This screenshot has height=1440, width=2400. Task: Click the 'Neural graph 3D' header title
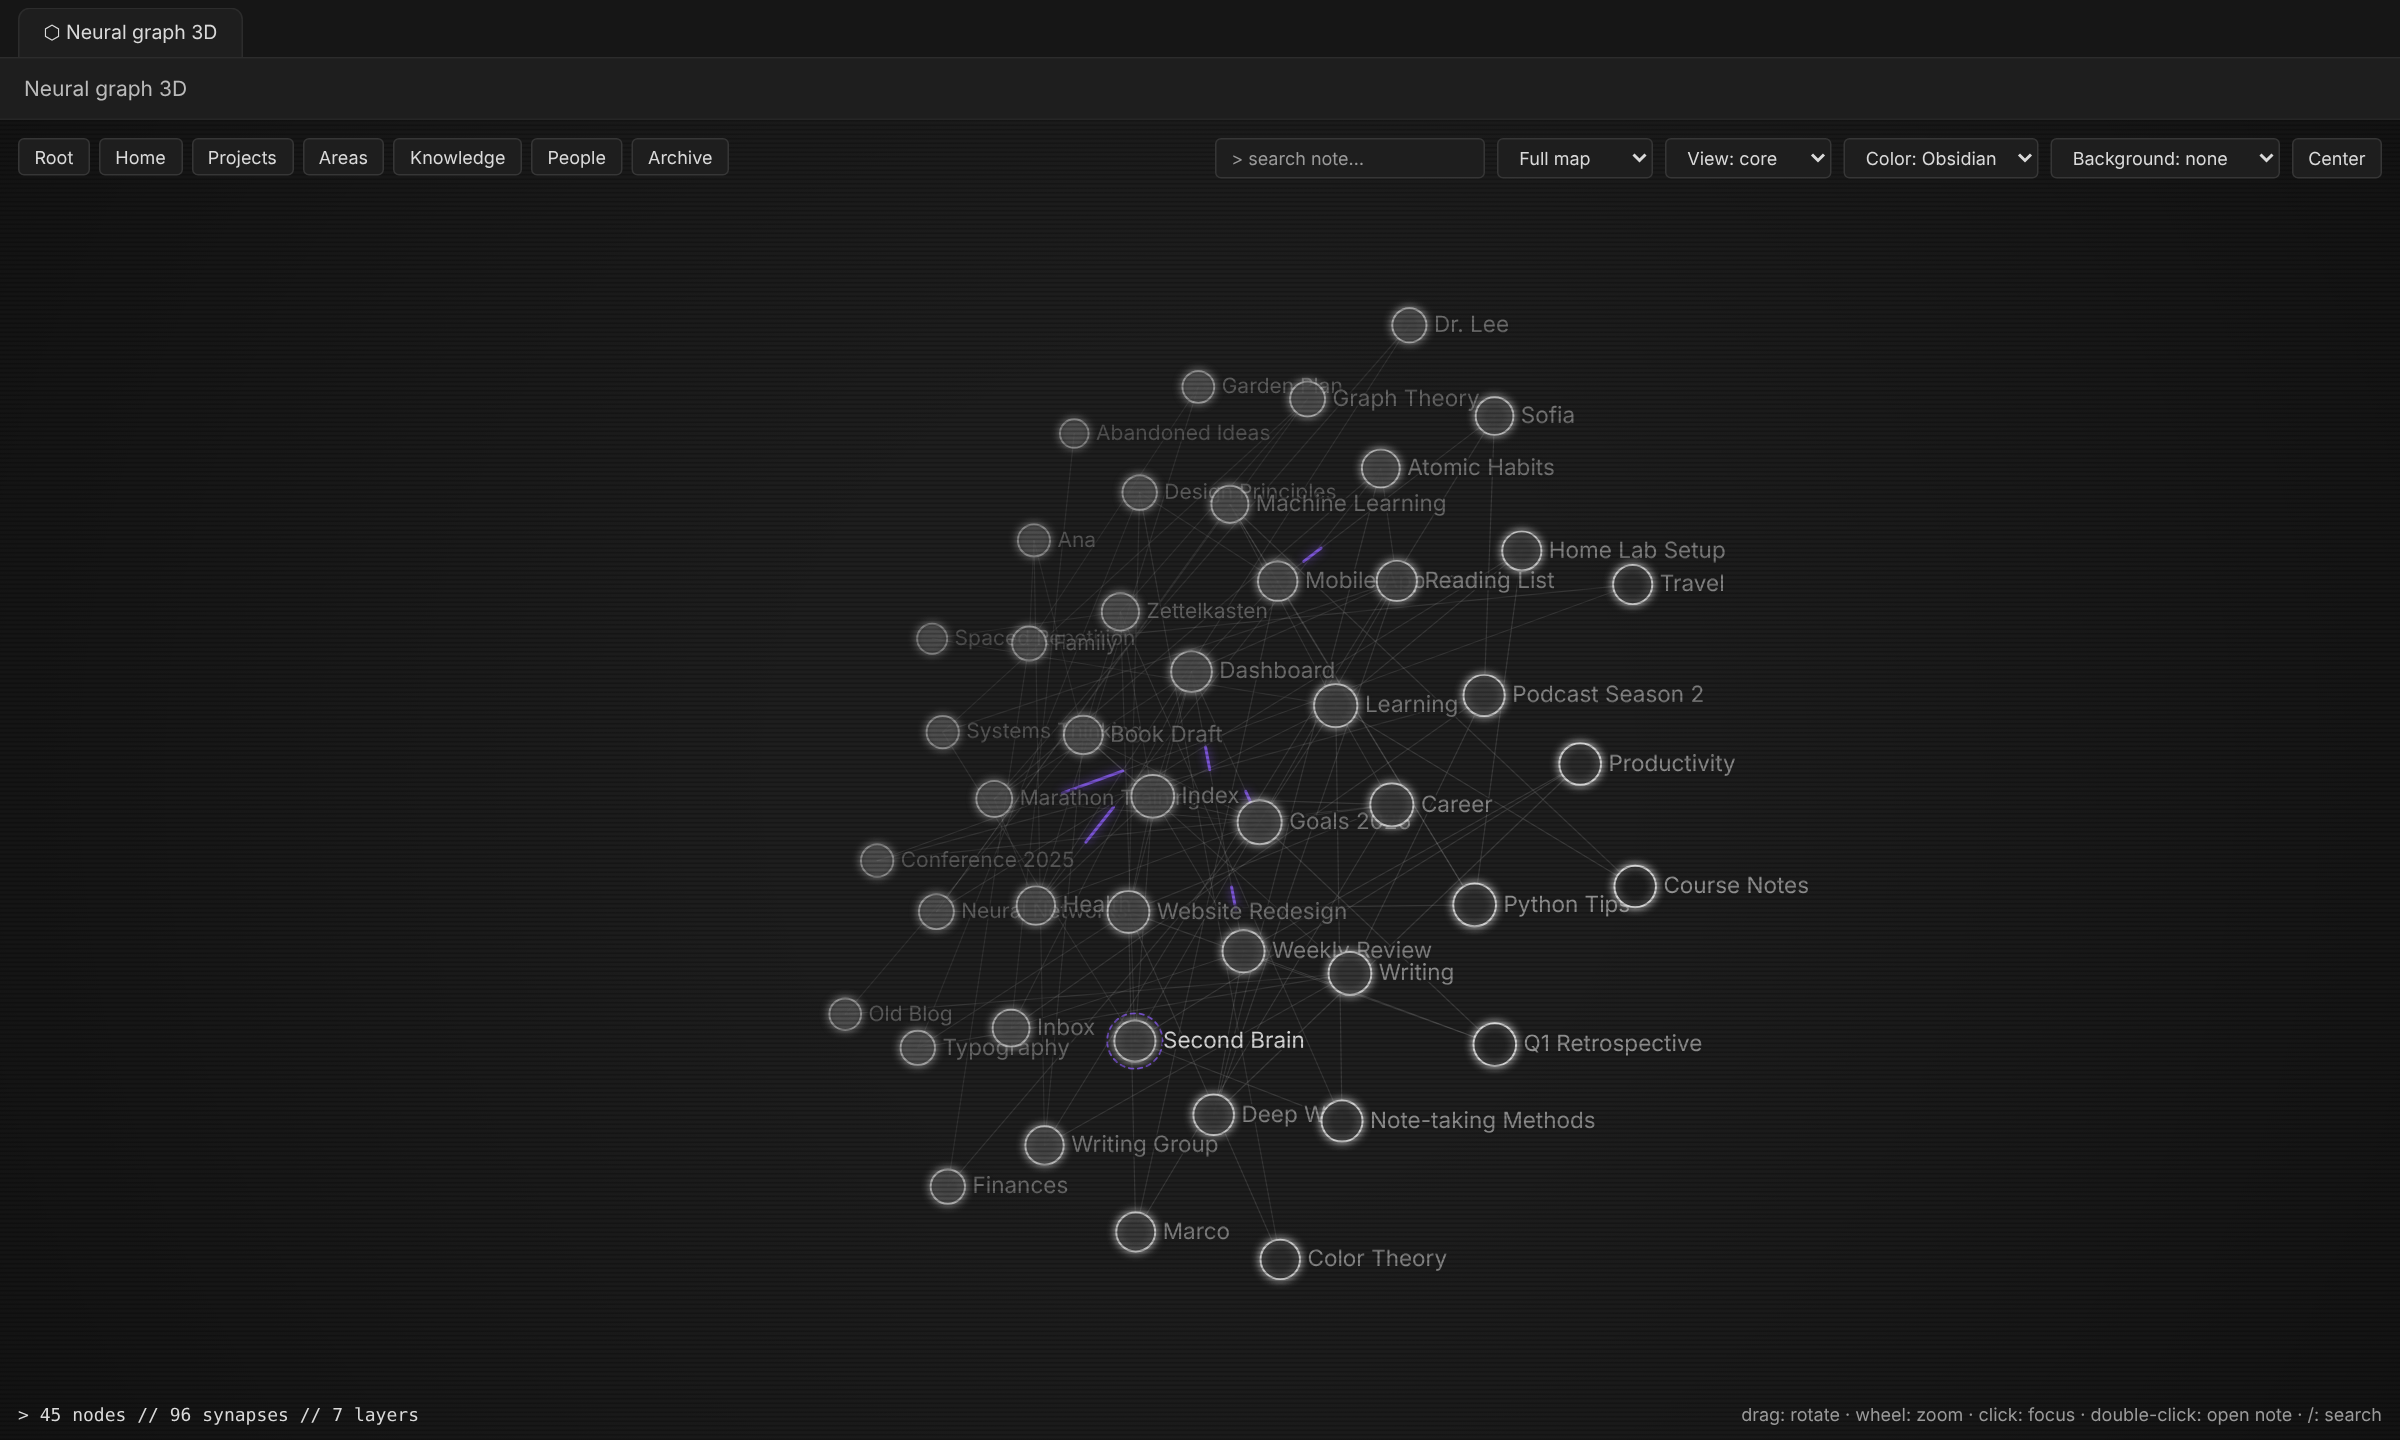pos(105,89)
